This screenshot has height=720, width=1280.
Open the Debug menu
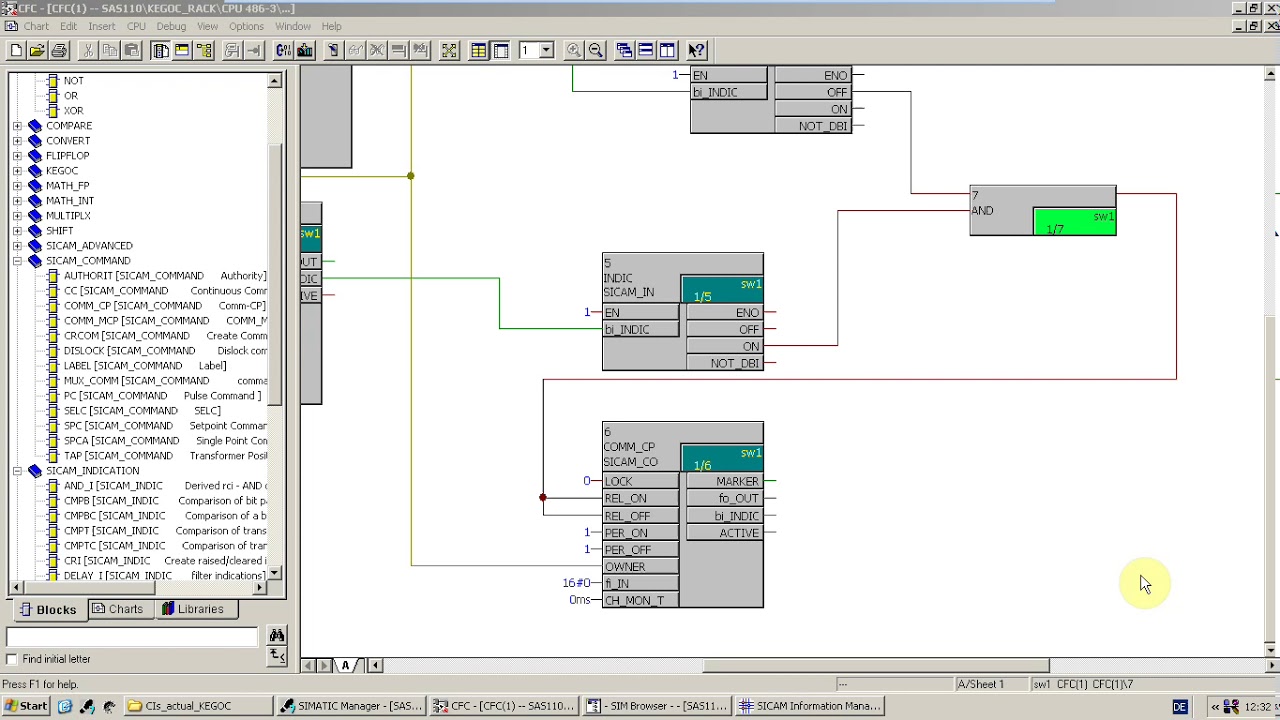click(171, 26)
